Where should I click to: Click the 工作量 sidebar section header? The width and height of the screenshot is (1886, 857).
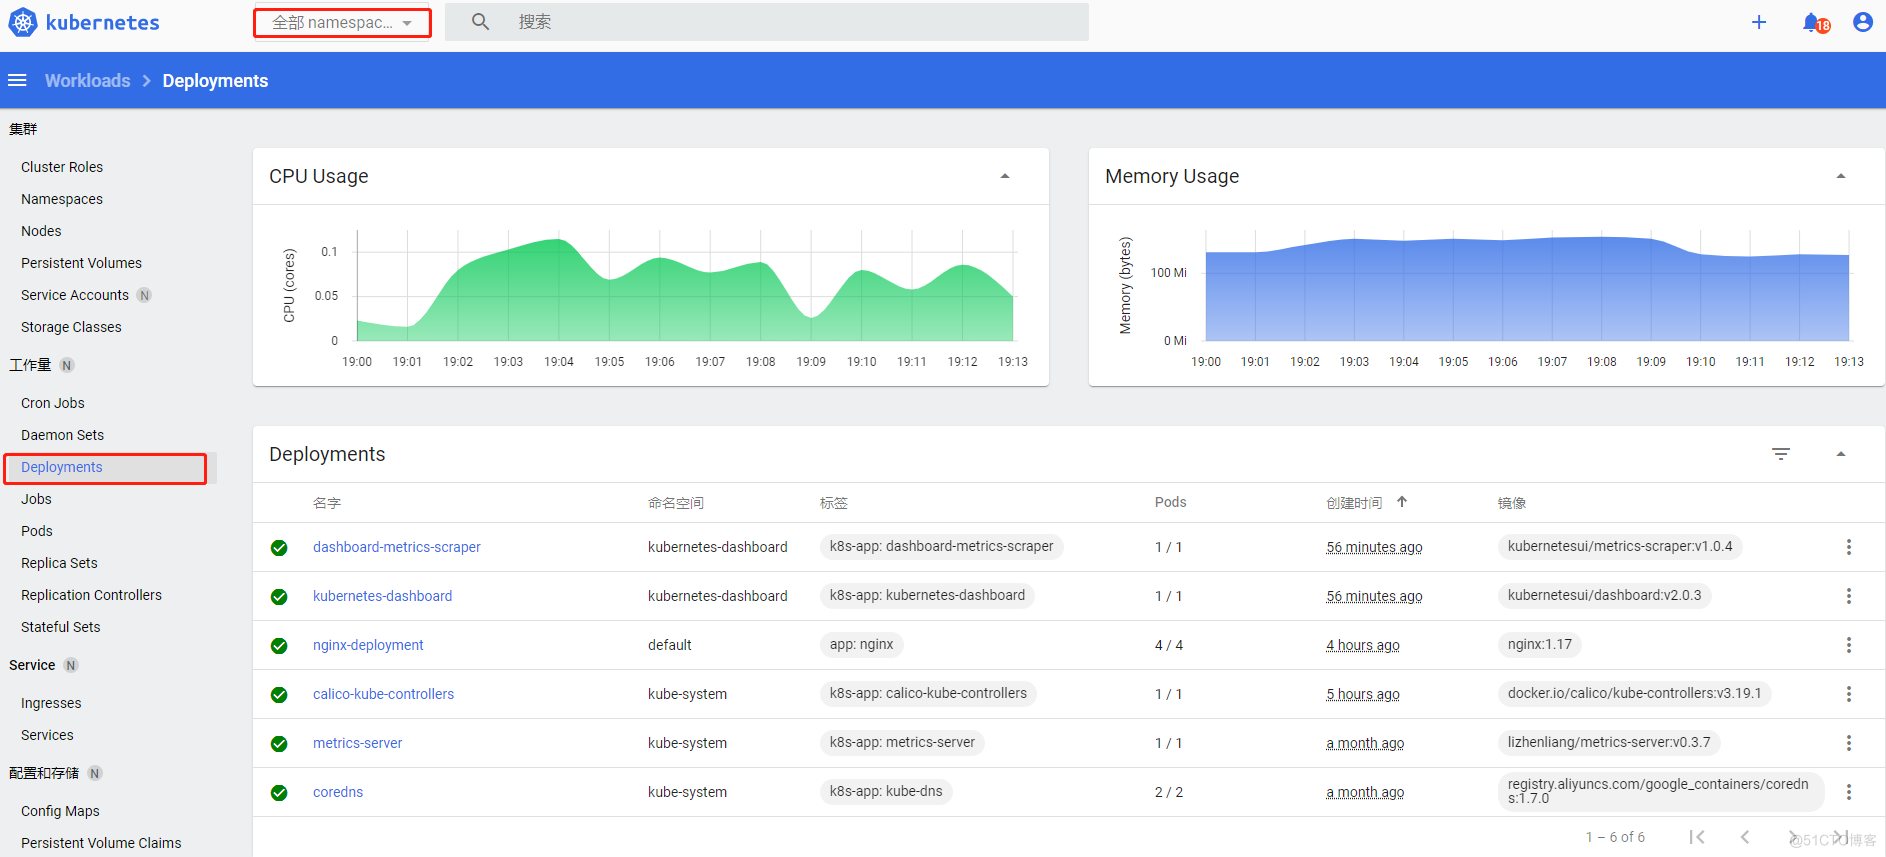tap(30, 365)
